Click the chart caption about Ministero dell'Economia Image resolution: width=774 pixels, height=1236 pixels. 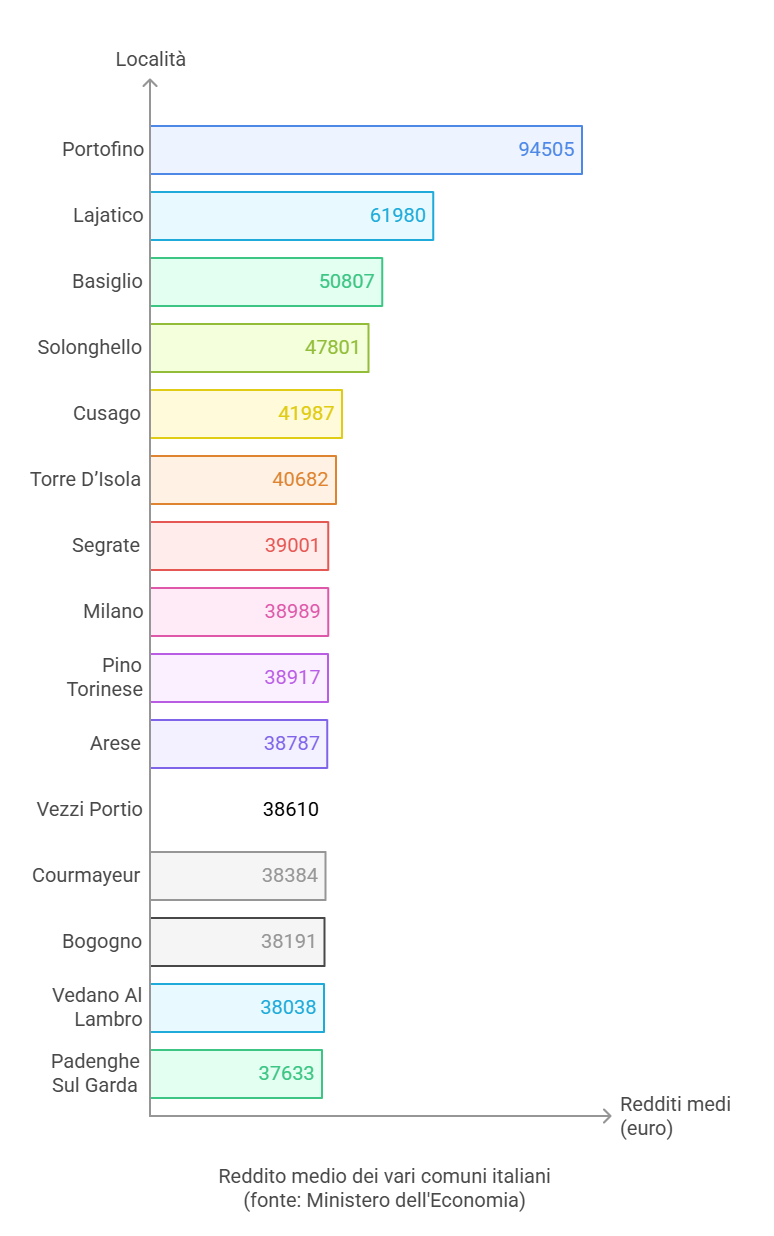point(385,1188)
